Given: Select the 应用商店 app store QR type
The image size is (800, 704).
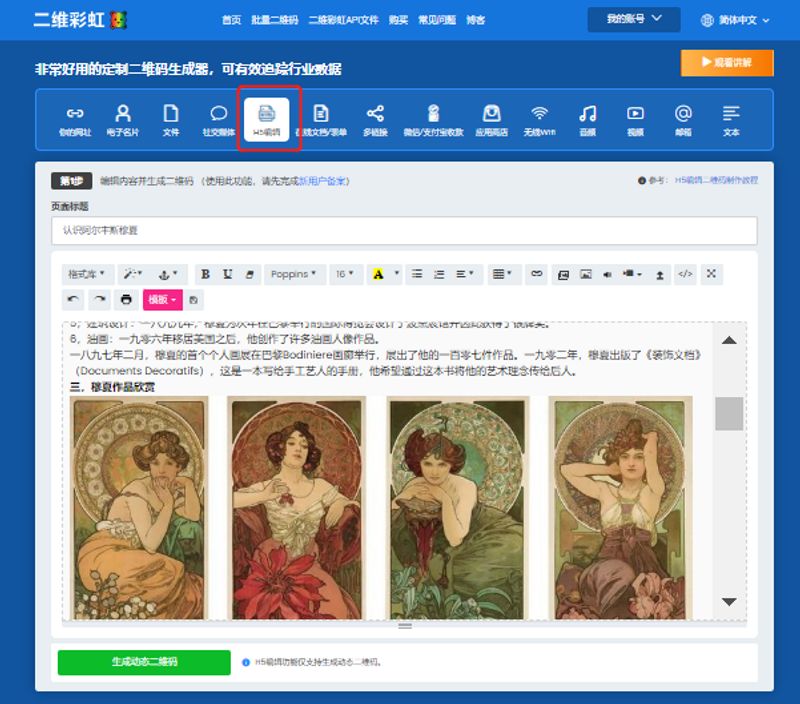Looking at the screenshot, I should (x=491, y=119).
